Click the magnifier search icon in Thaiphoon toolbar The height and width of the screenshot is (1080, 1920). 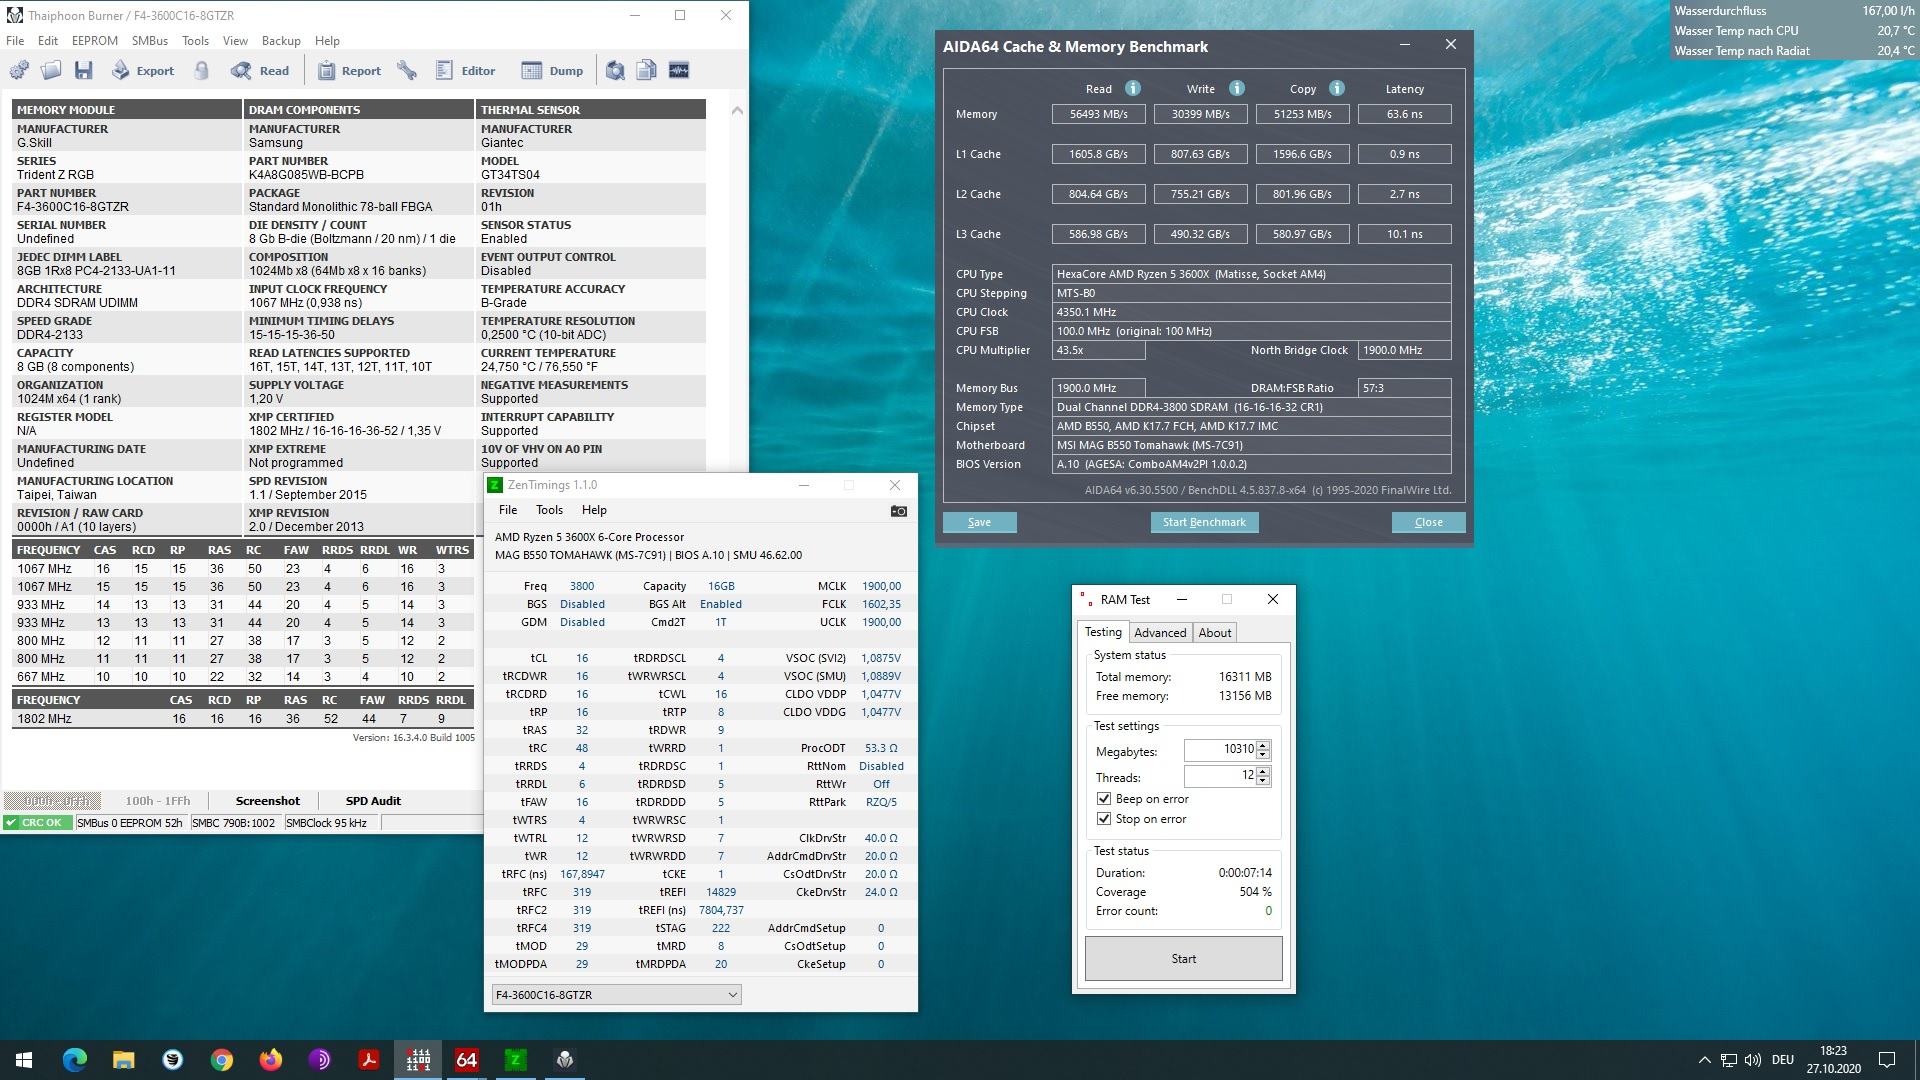coord(615,71)
